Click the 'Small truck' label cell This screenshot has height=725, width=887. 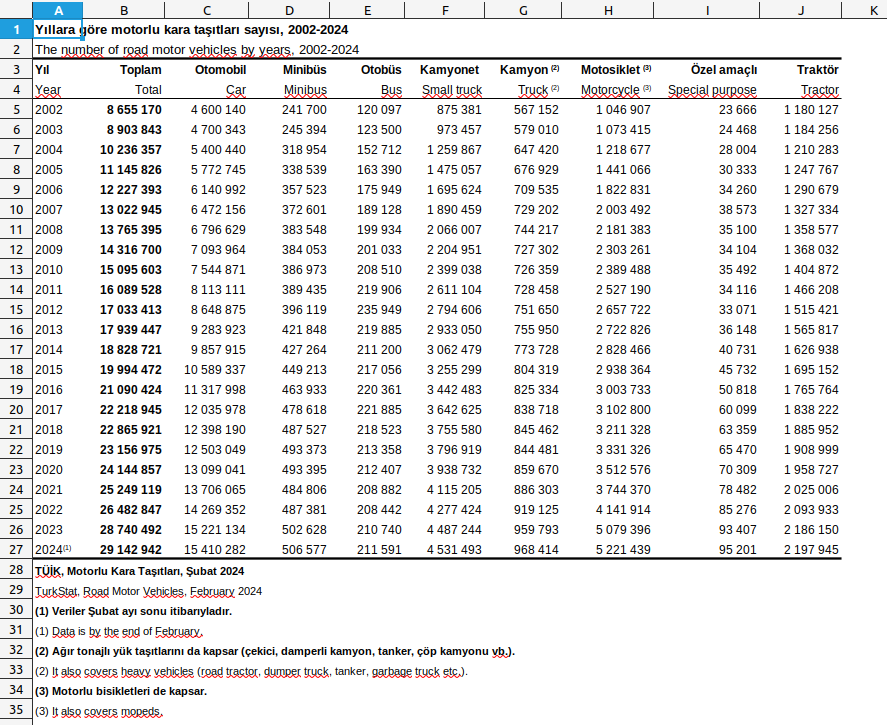pyautogui.click(x=451, y=90)
